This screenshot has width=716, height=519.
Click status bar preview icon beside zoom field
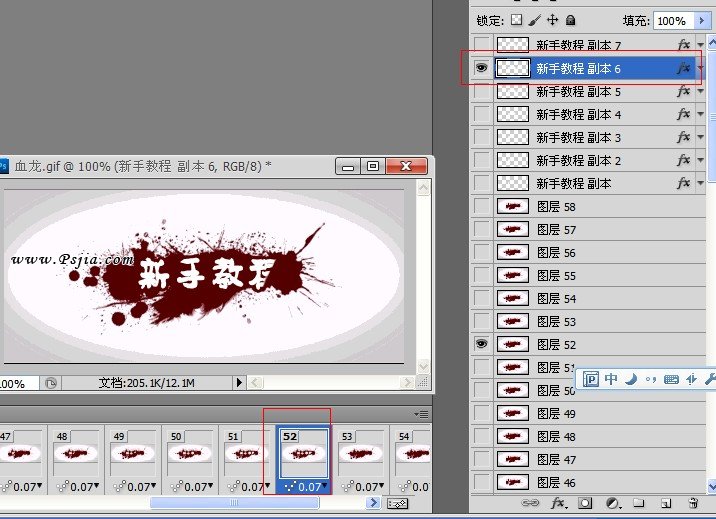pos(51,383)
